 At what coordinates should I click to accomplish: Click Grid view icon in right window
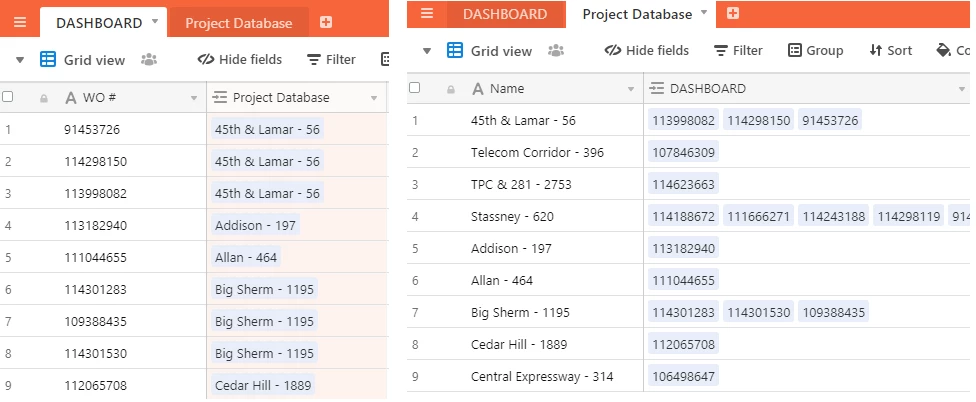[x=455, y=50]
